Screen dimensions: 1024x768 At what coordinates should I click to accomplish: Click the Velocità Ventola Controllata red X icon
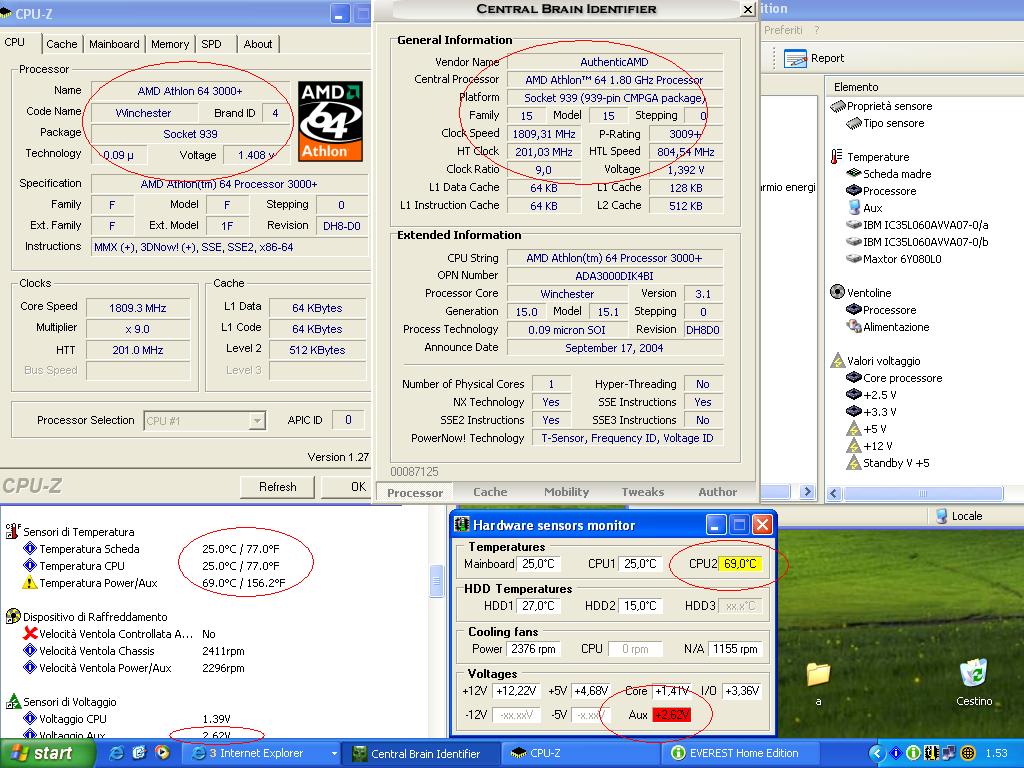tap(29, 633)
